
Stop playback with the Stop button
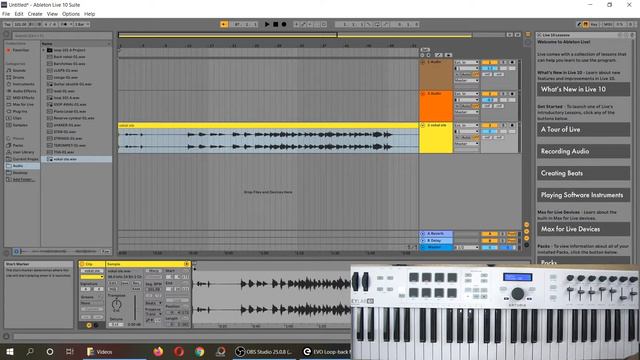click(x=276, y=24)
